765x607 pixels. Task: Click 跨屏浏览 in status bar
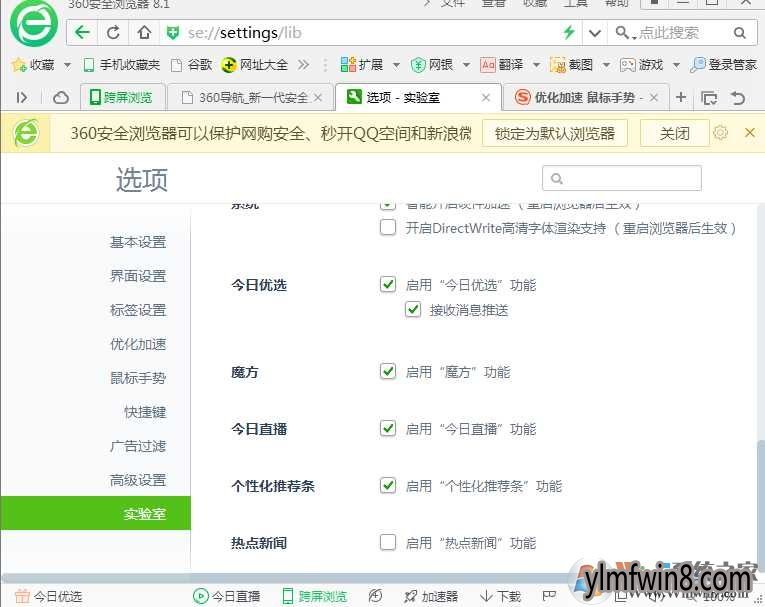(x=315, y=596)
